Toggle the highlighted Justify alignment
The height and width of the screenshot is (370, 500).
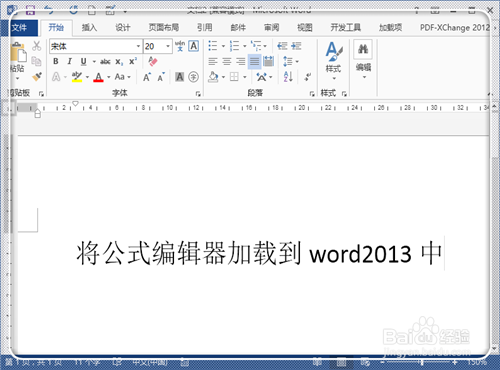coord(254,61)
